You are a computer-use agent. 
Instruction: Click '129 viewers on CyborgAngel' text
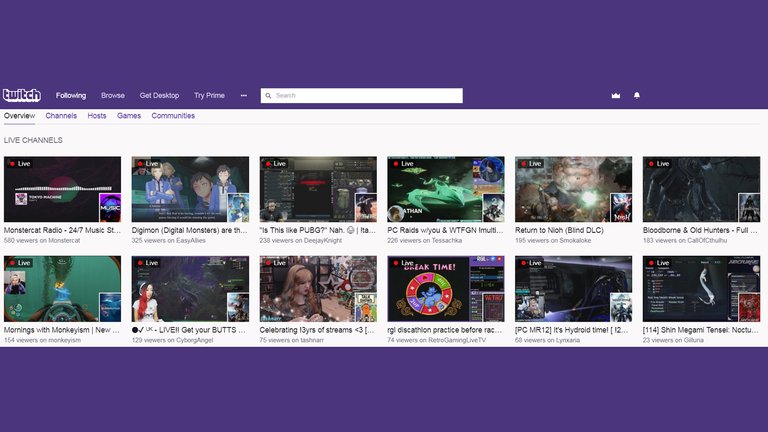(172, 340)
